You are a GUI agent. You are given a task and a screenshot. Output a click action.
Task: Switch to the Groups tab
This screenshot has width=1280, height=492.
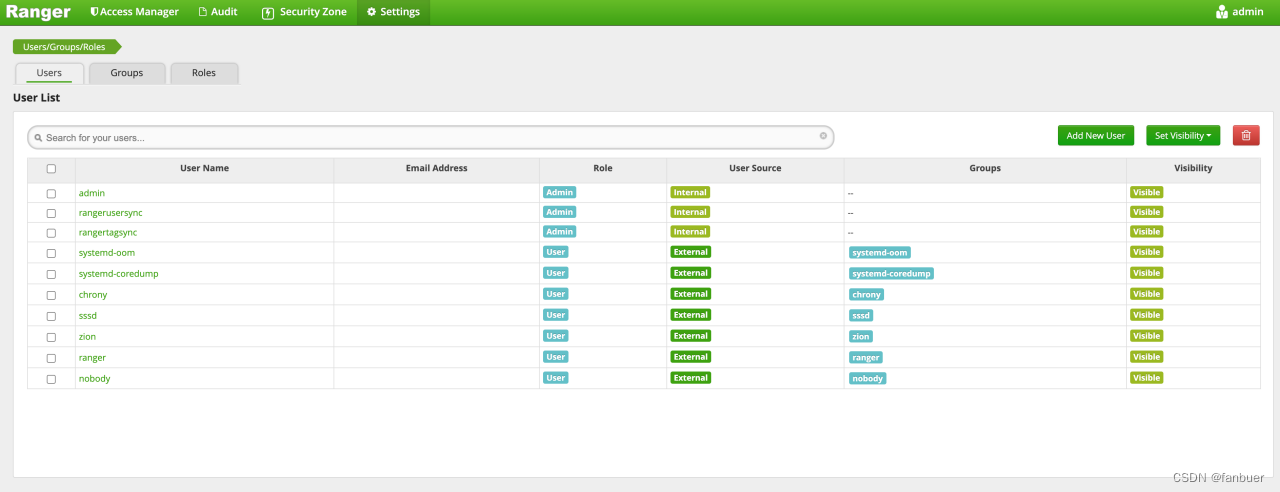[x=127, y=73]
